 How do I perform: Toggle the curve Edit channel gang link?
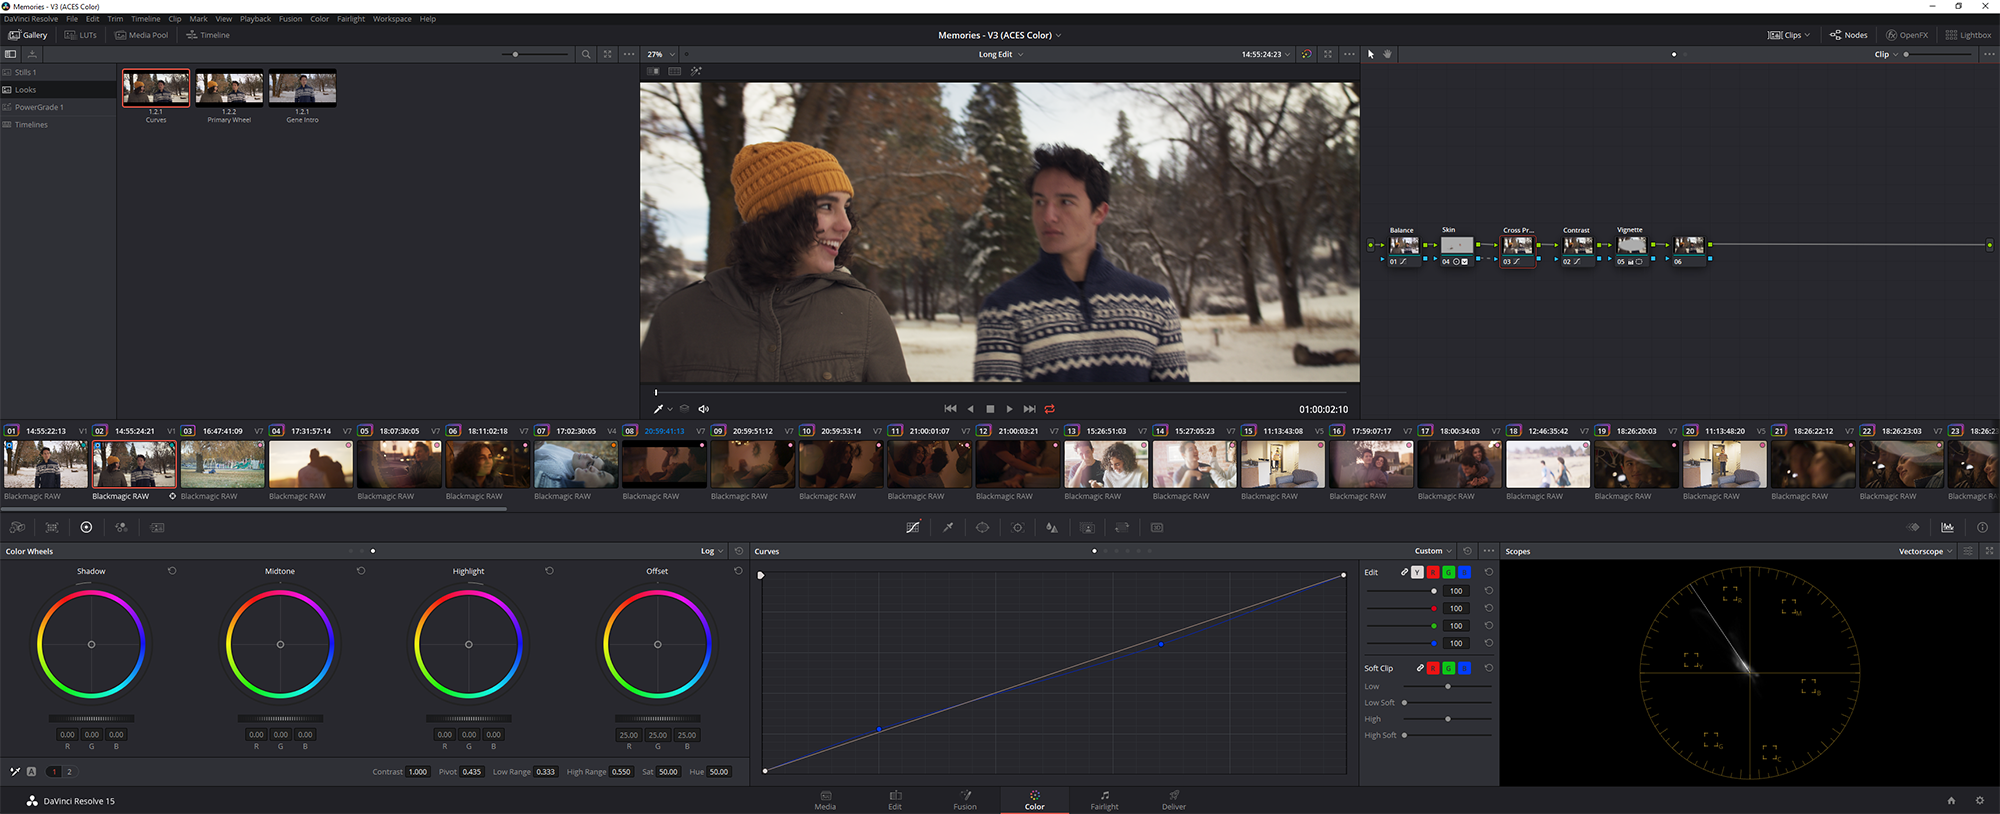(1404, 572)
